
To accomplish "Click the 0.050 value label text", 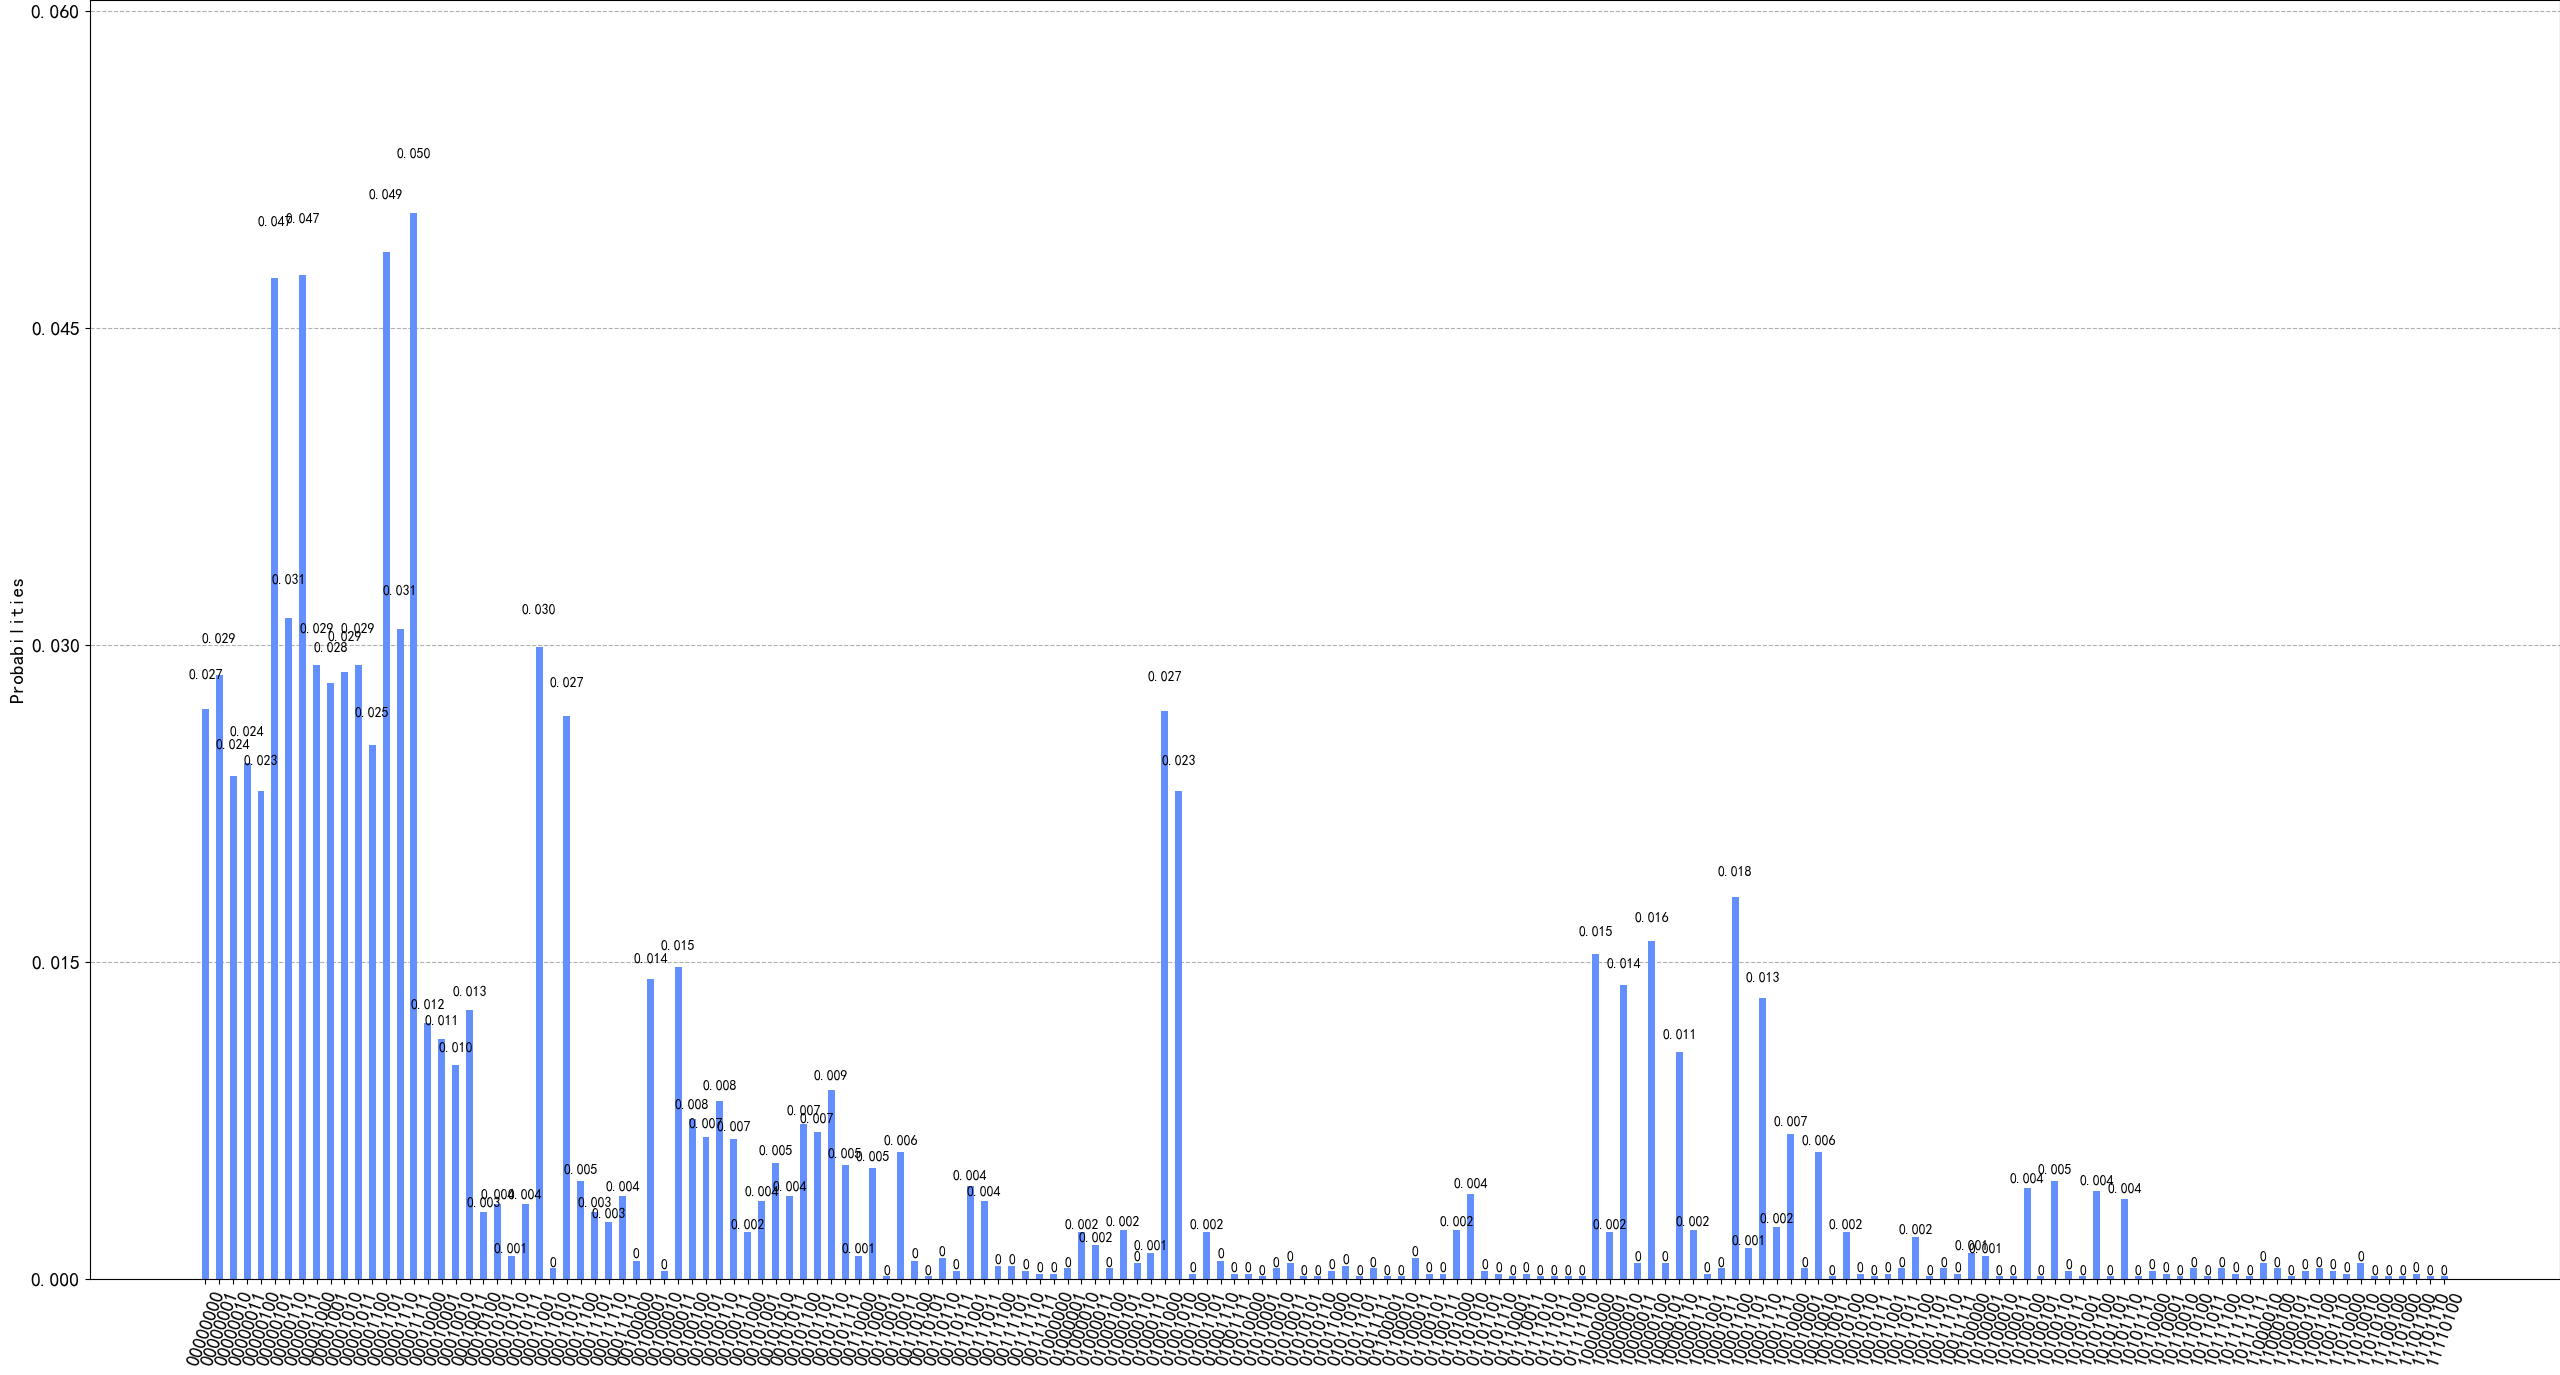I will click(x=413, y=154).
